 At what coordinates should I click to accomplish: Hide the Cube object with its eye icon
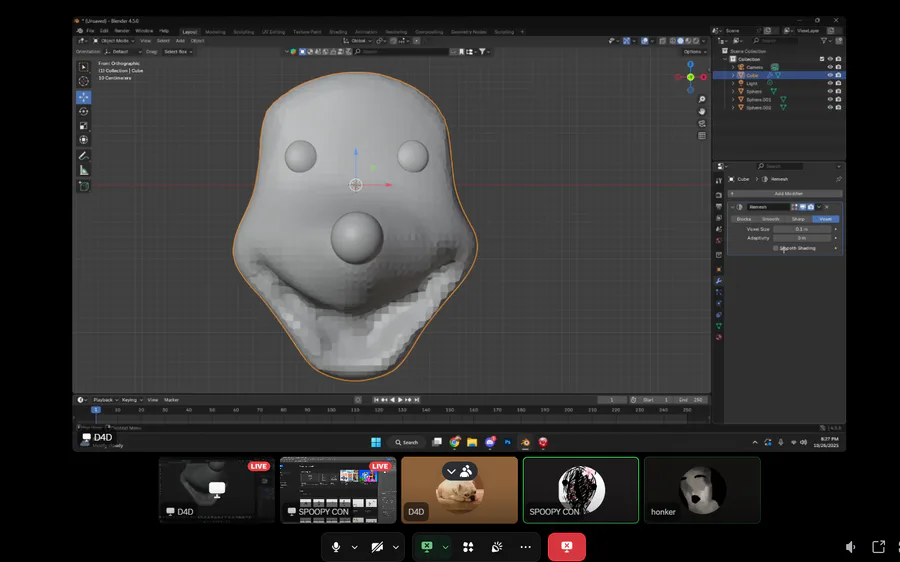click(829, 75)
